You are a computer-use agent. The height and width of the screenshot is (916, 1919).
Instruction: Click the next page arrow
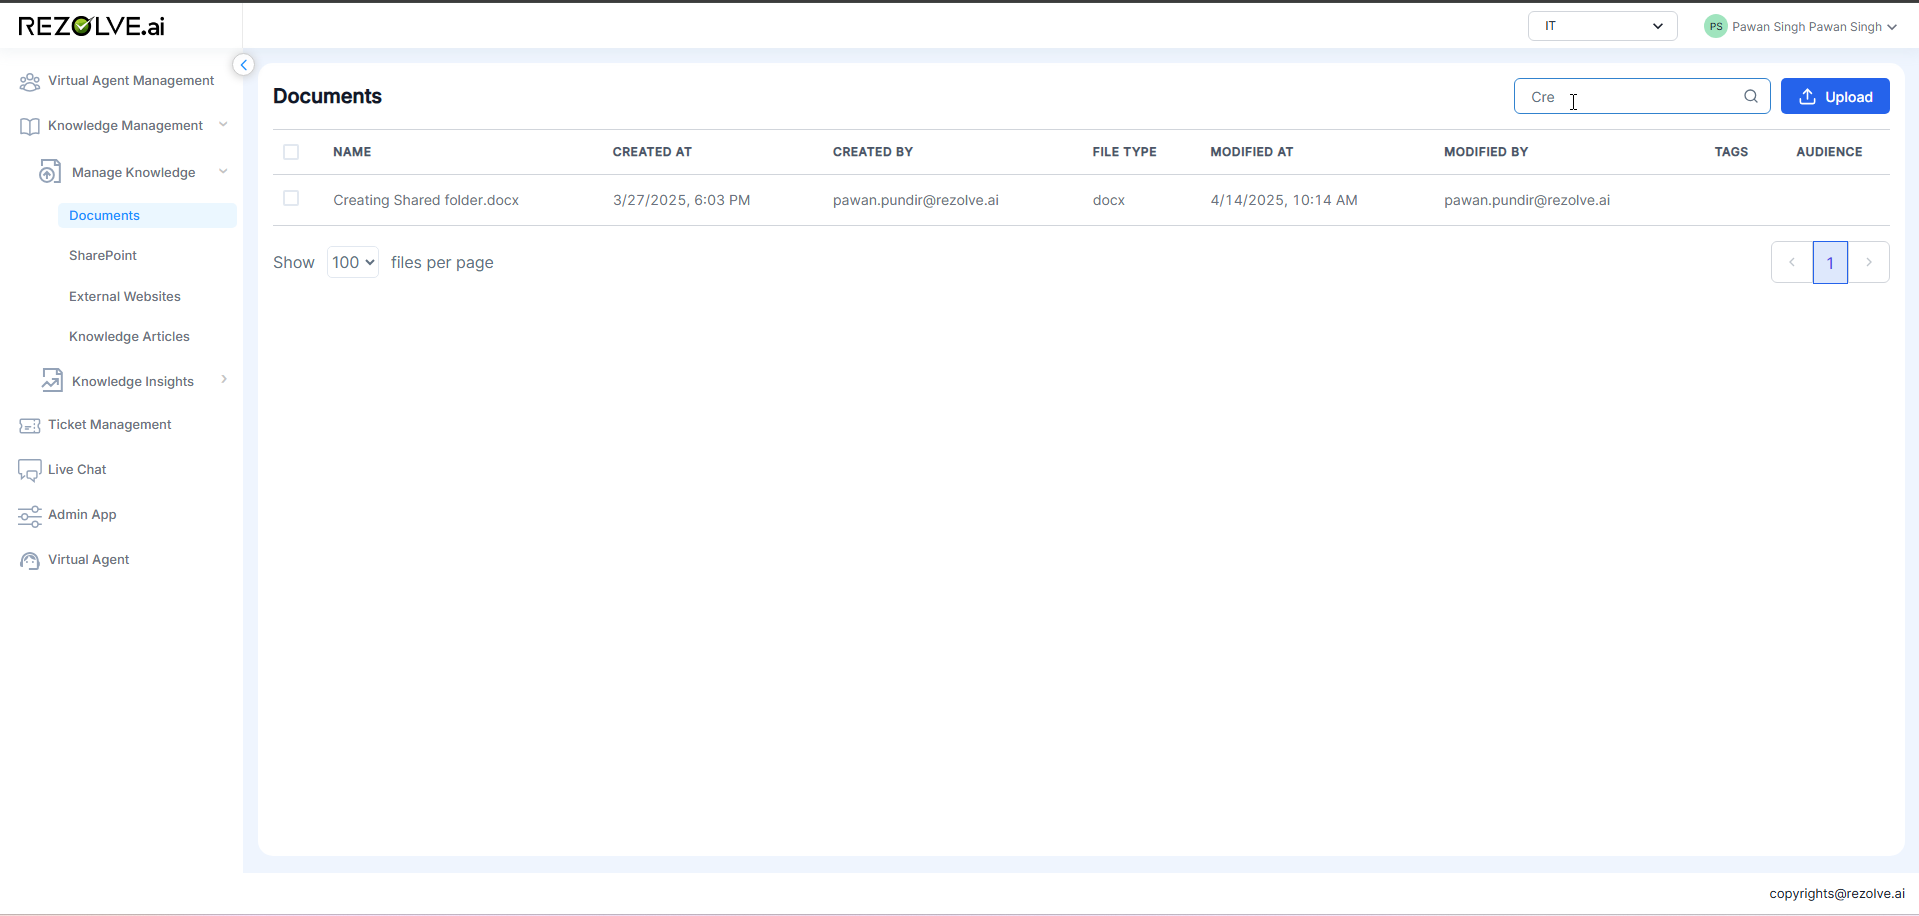(x=1868, y=262)
